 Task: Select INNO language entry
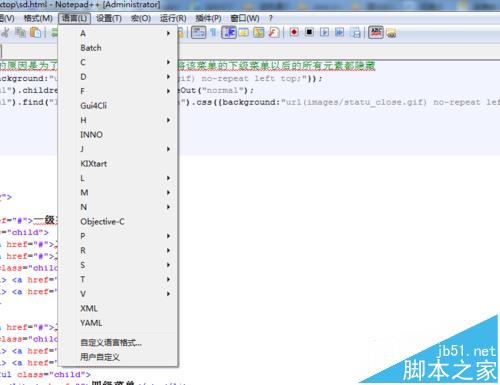pos(118,135)
